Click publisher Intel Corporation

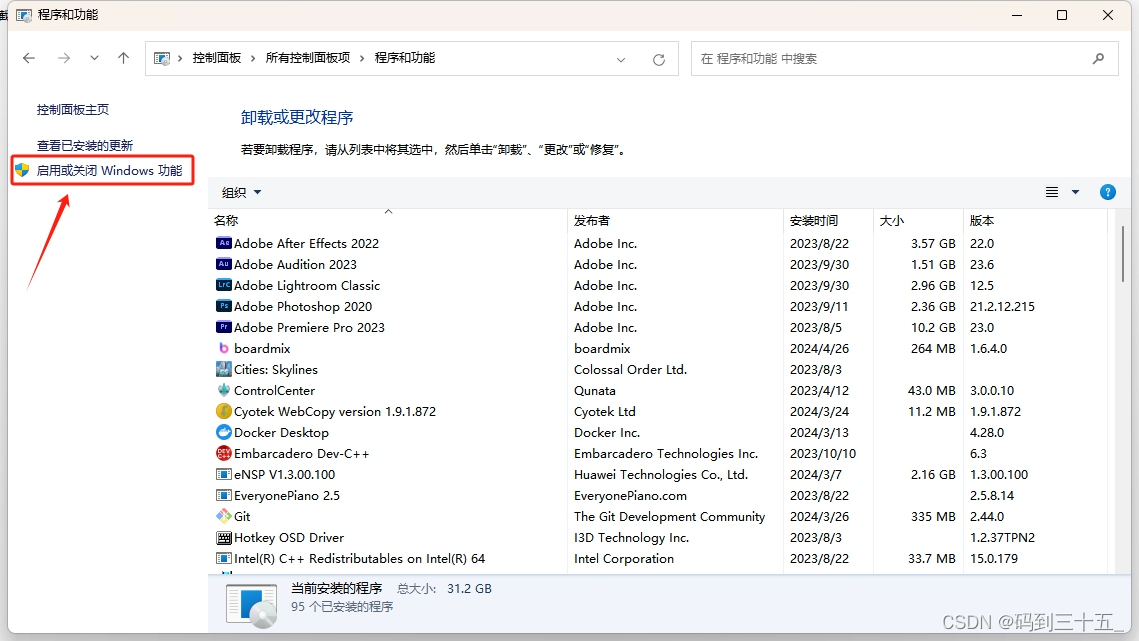coord(624,559)
